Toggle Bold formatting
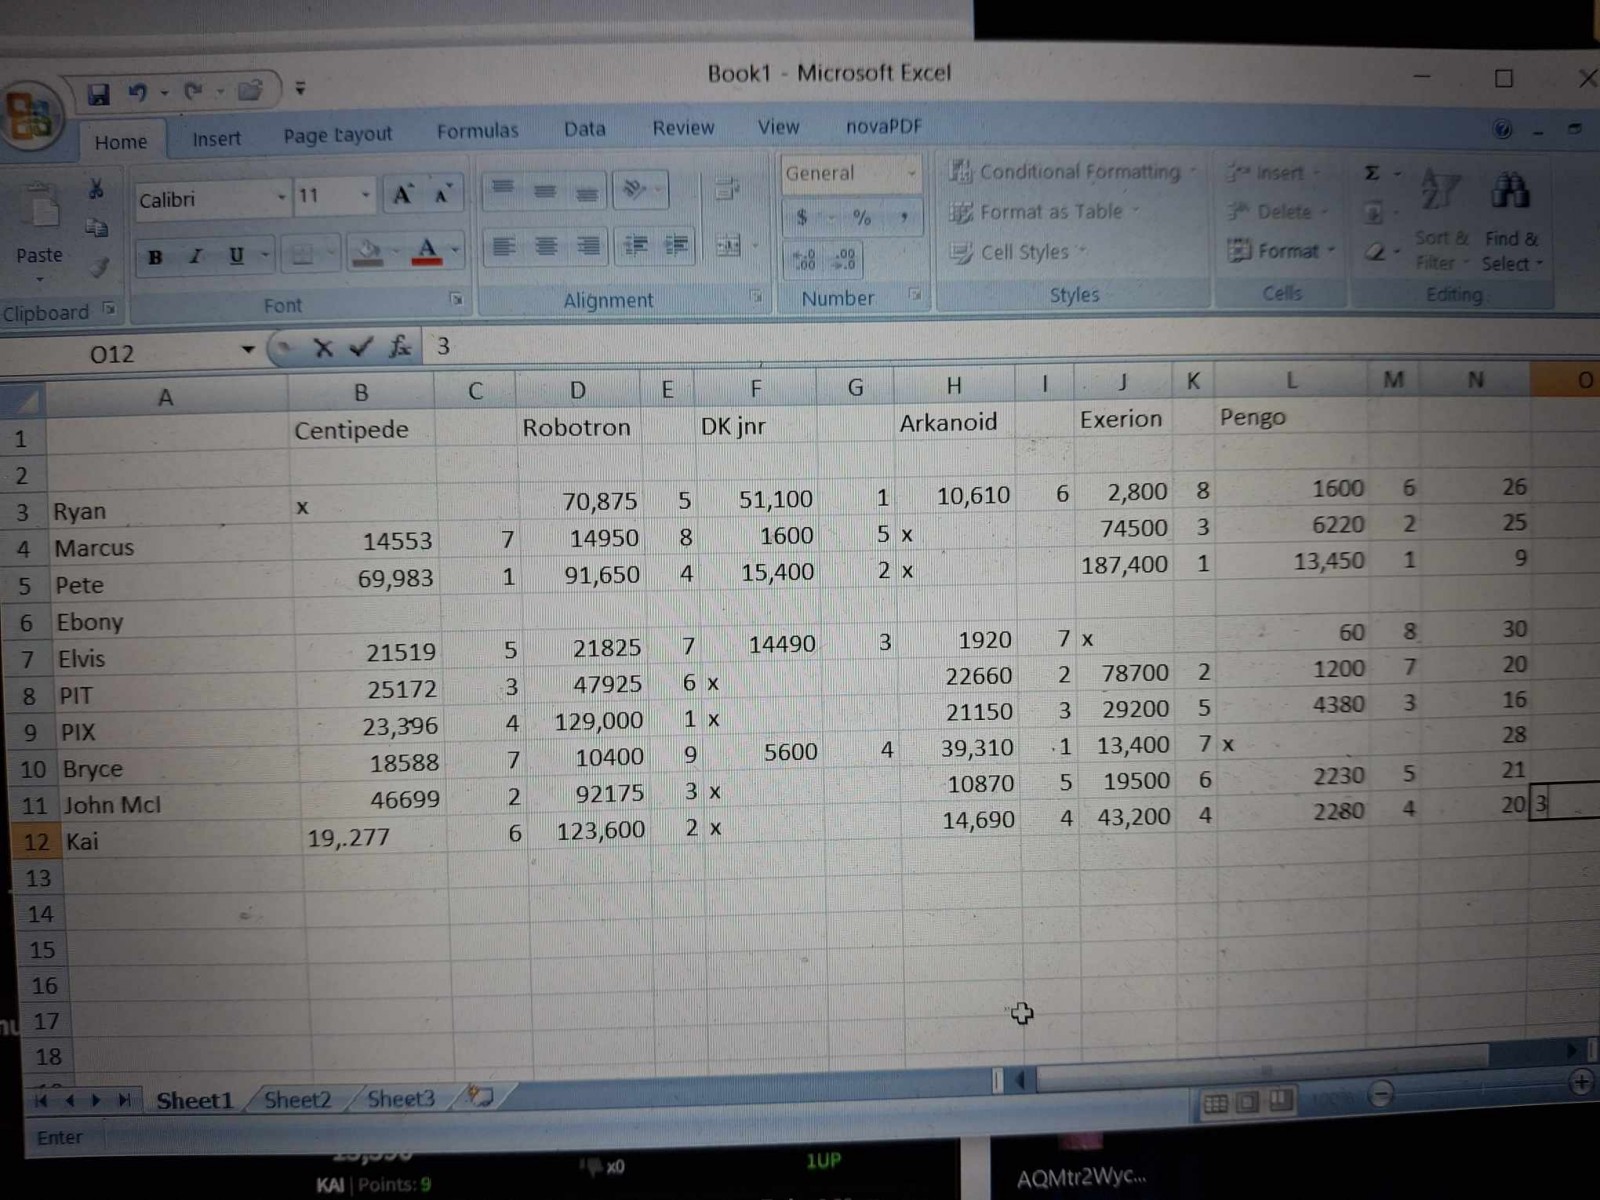1600x1200 pixels. point(155,257)
